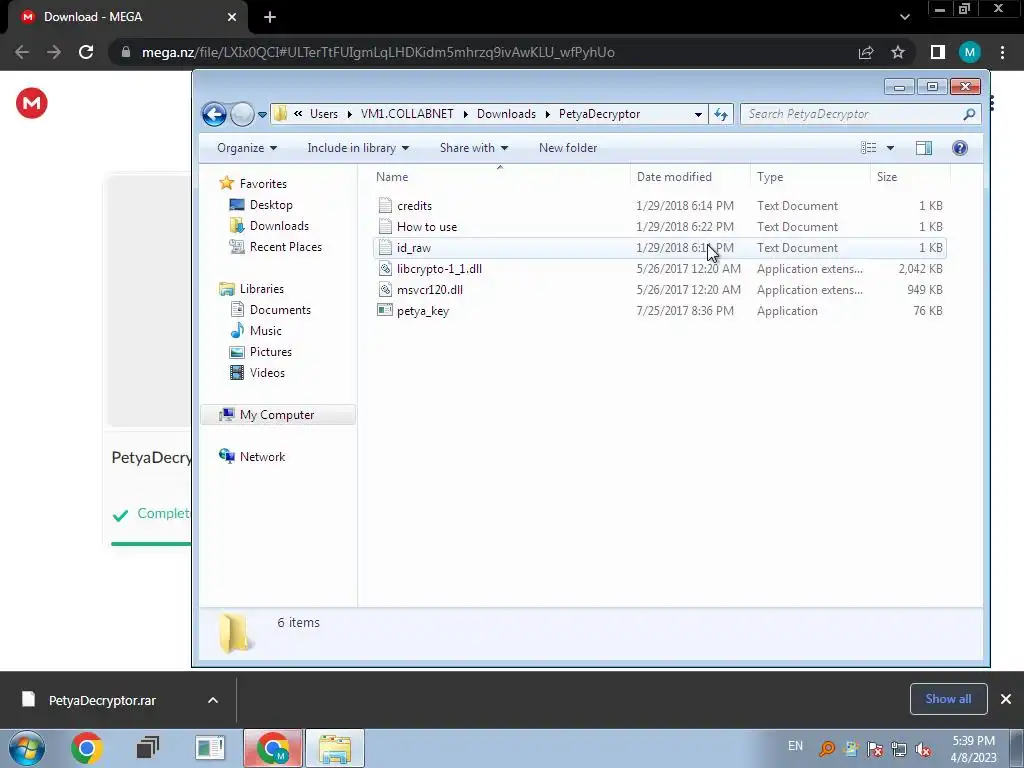Select My Computer in navigation pane
Screen dimensions: 1024x768
(278, 415)
